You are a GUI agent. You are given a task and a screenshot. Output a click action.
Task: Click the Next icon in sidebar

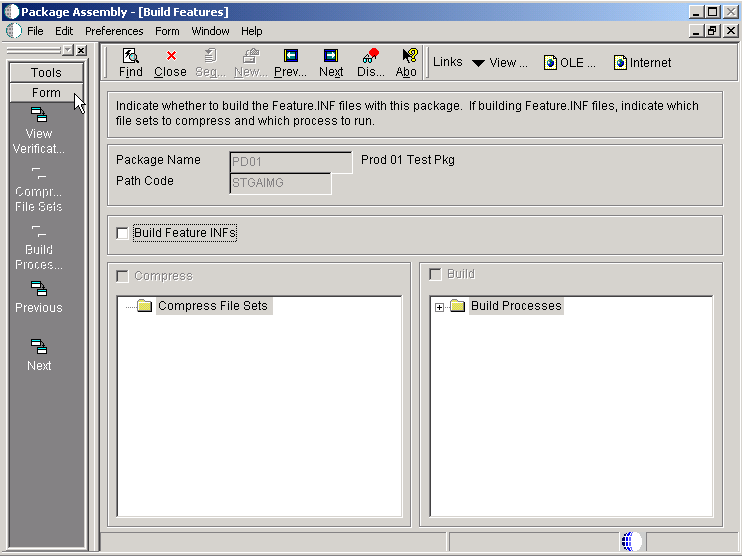point(39,347)
